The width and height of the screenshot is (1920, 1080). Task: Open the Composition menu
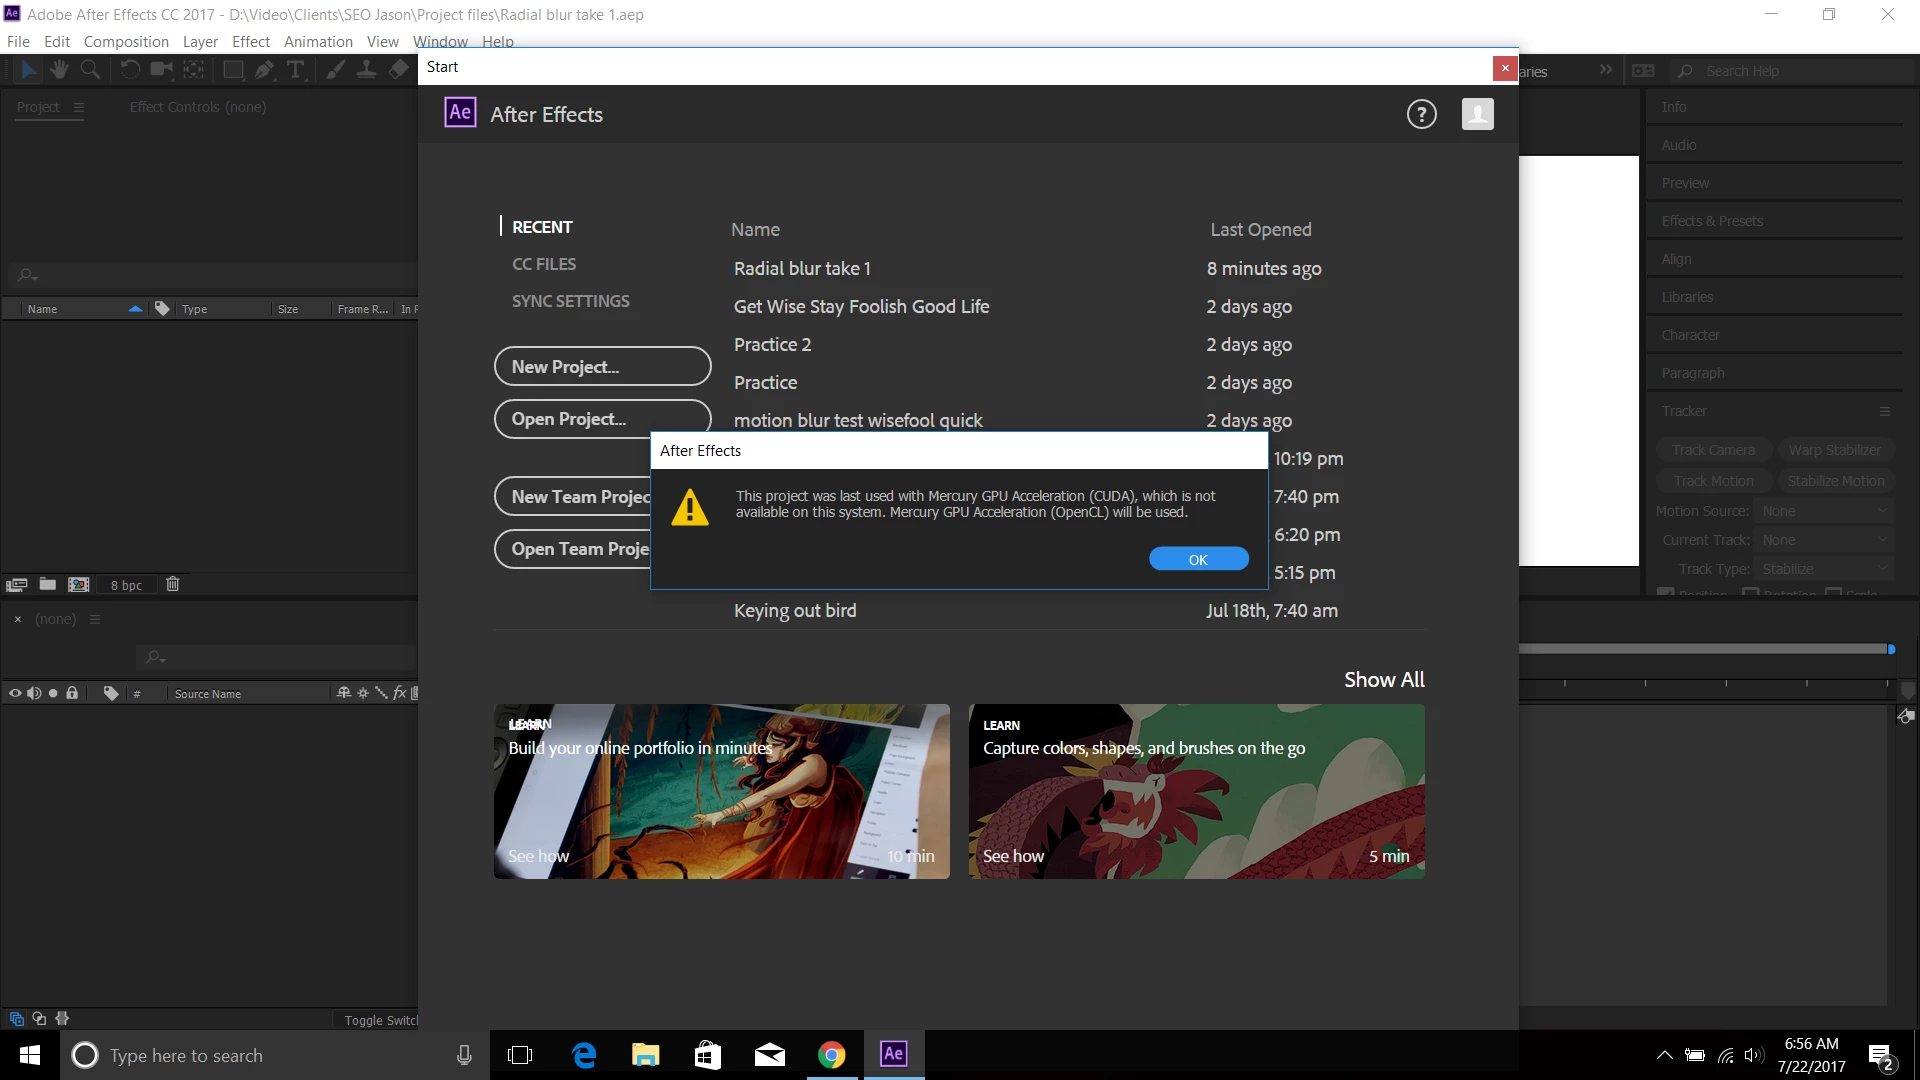click(126, 42)
